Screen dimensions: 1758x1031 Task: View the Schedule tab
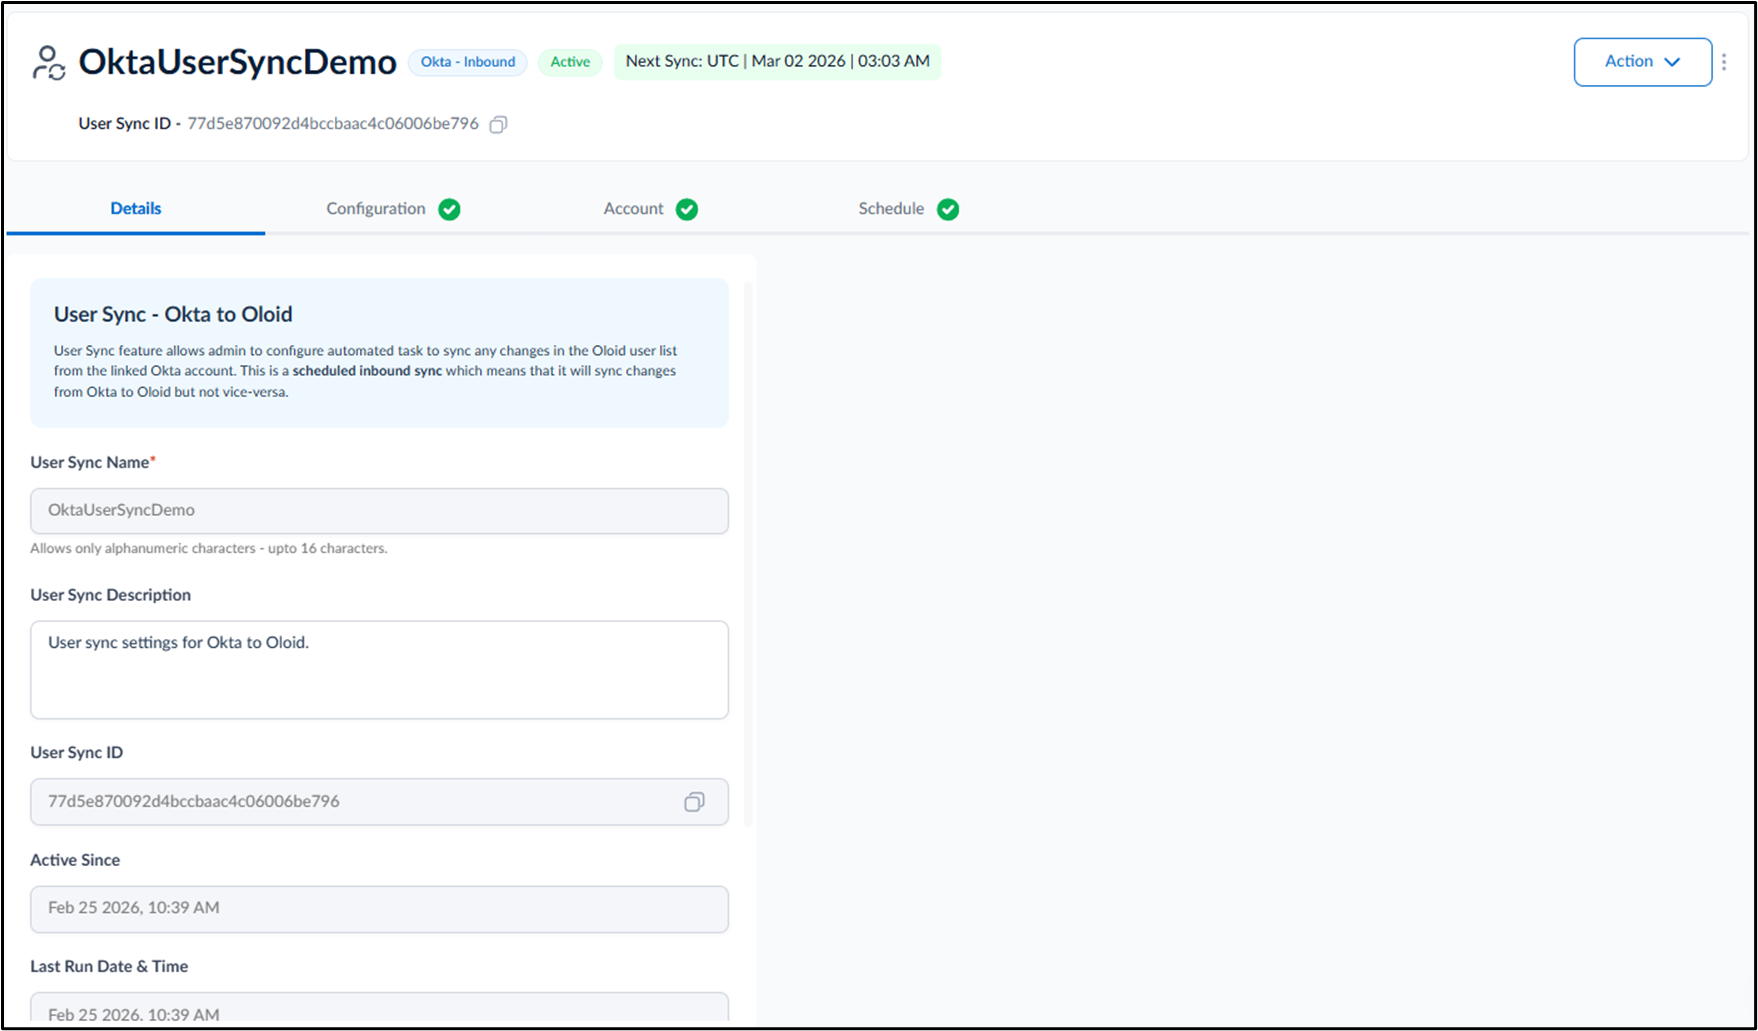click(908, 208)
